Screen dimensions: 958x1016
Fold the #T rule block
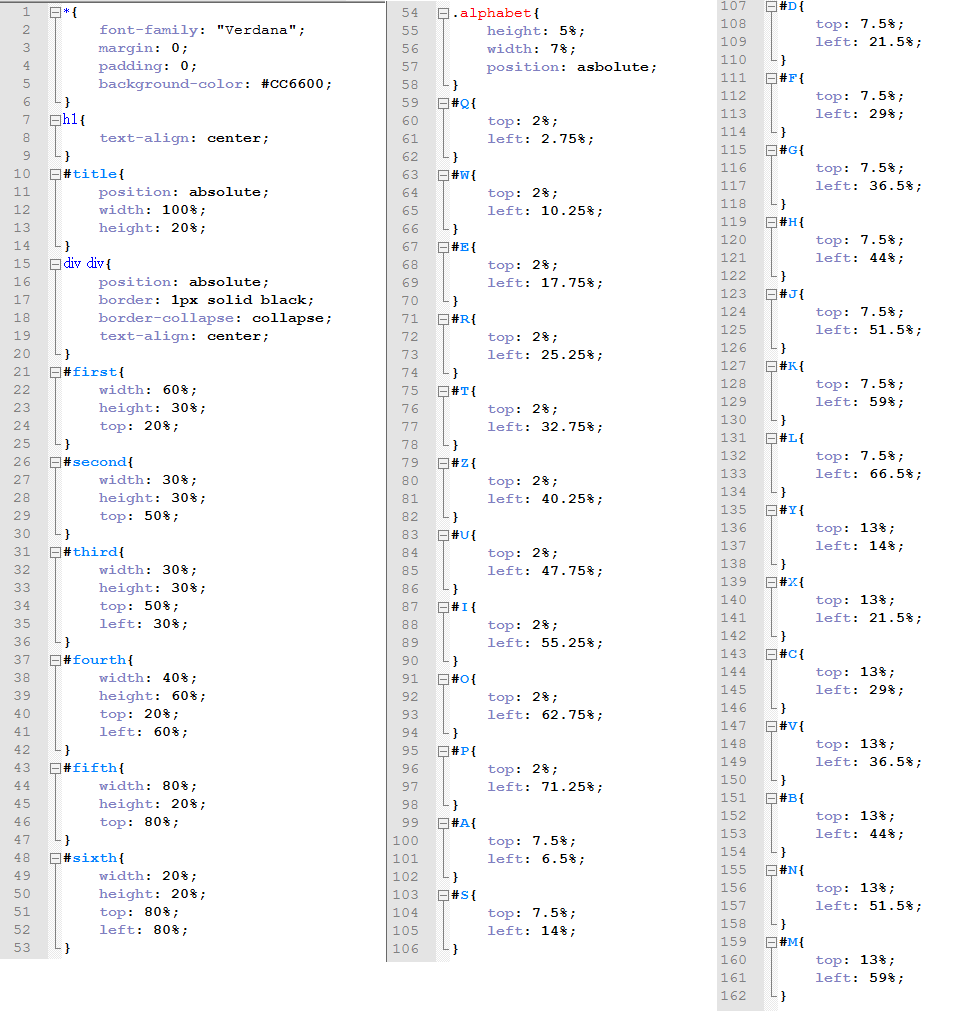(443, 391)
